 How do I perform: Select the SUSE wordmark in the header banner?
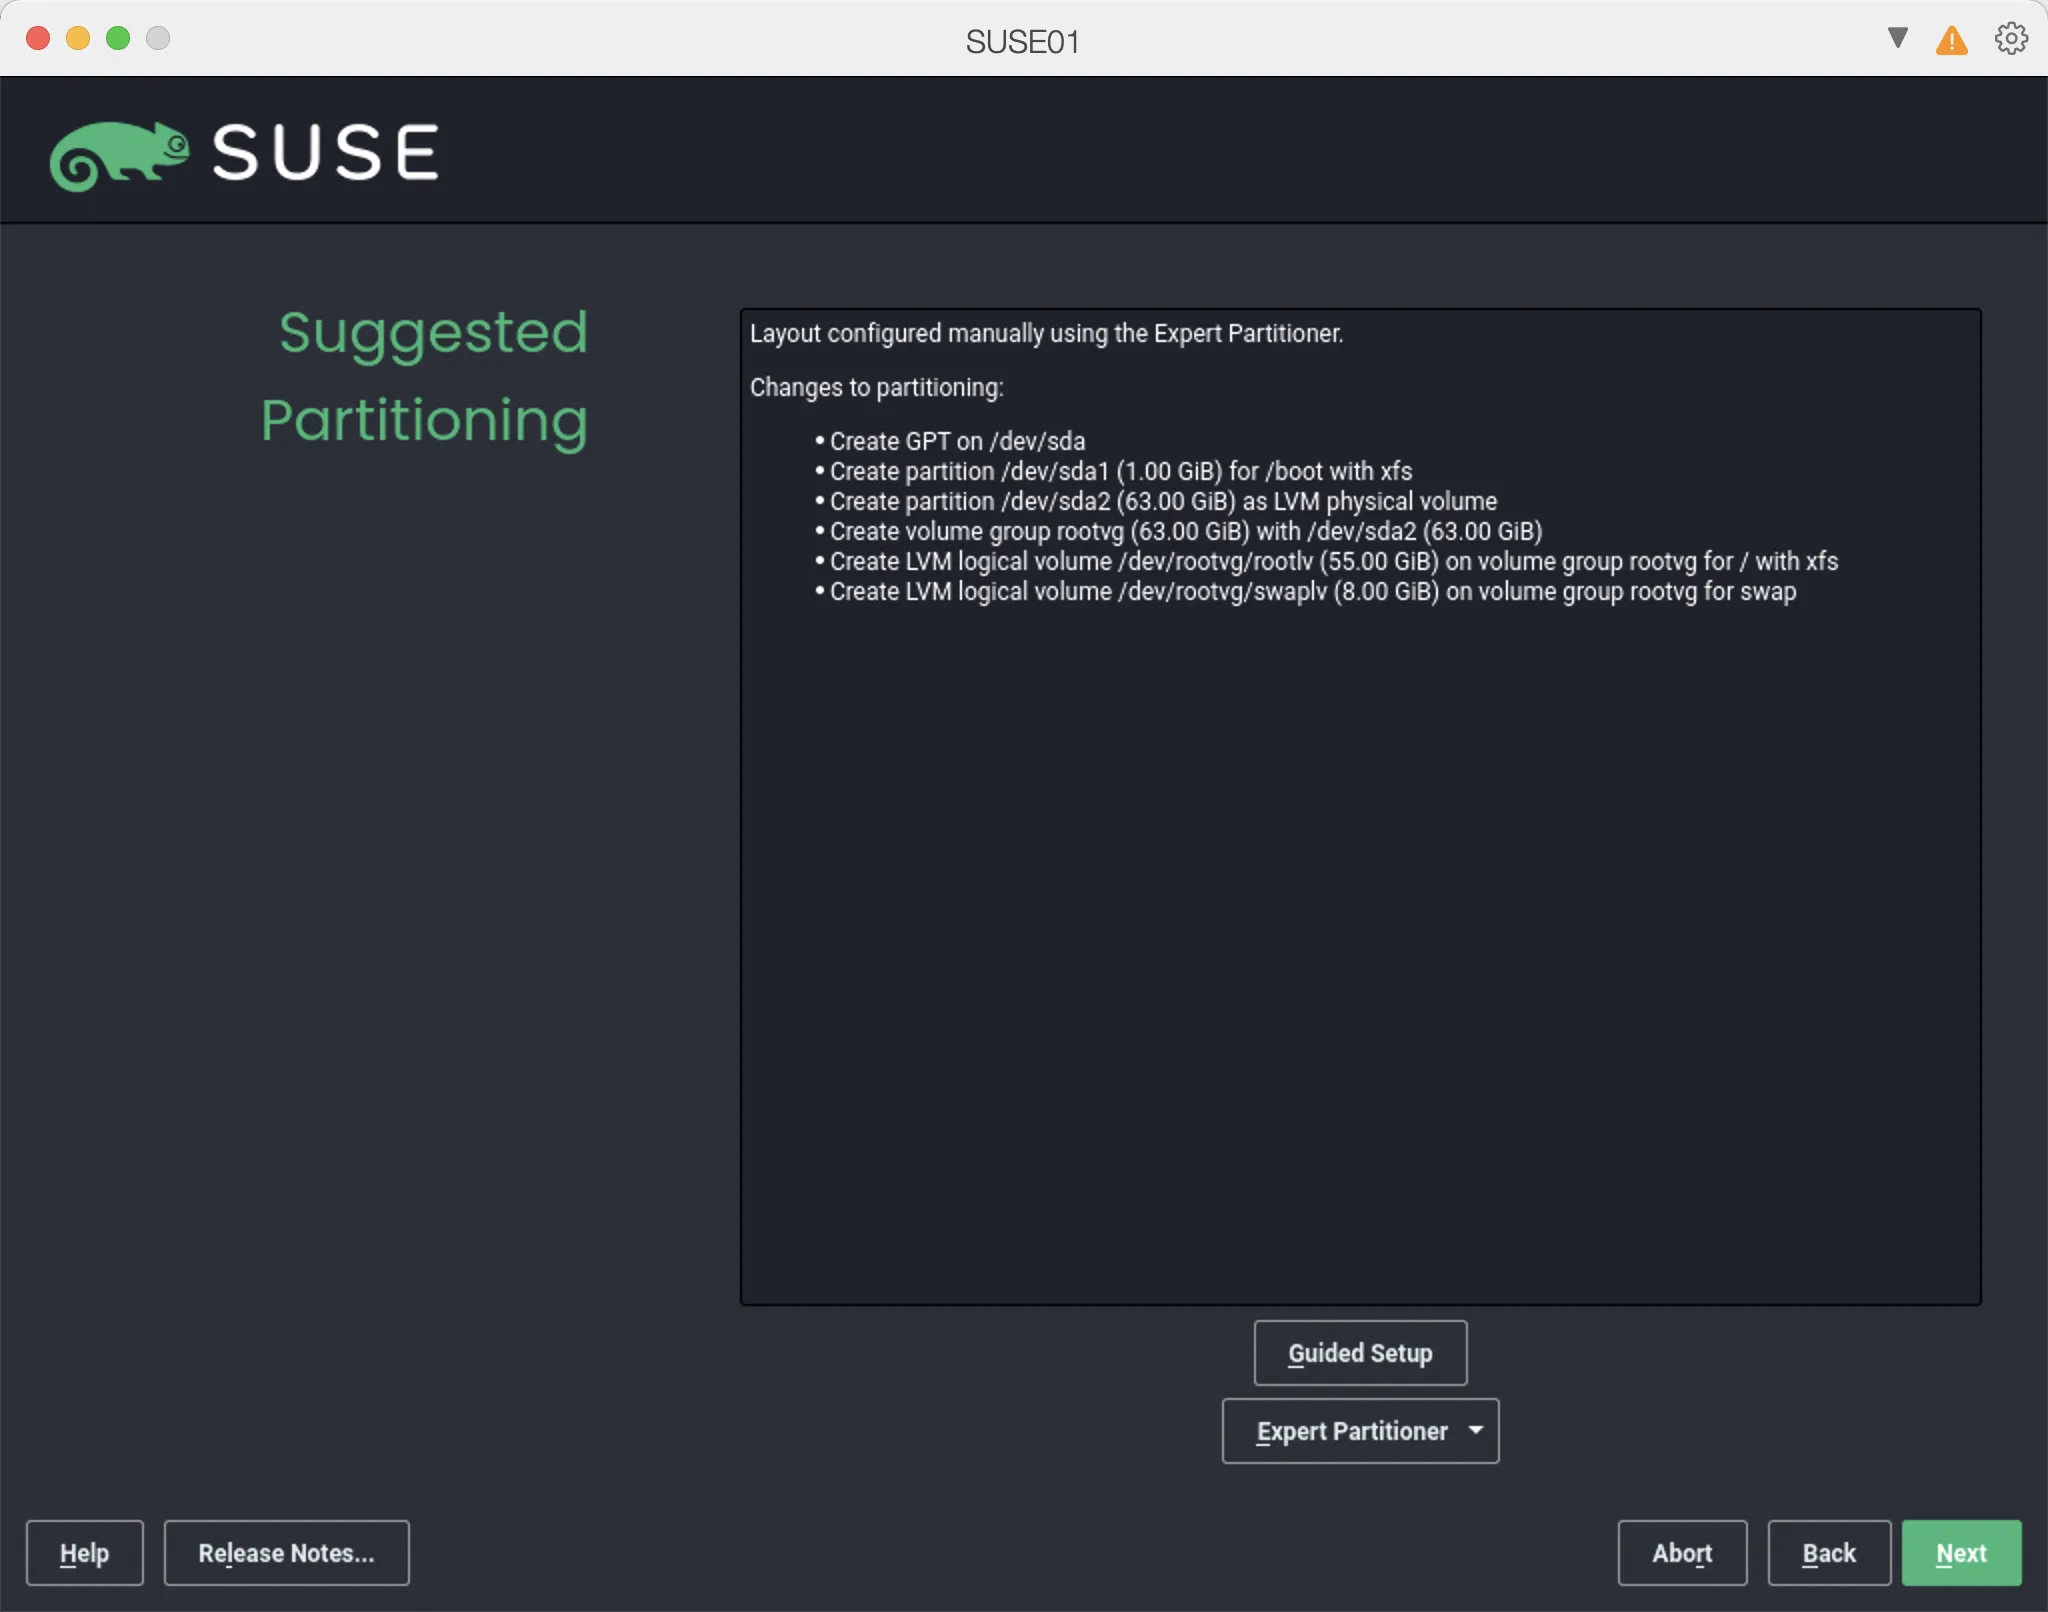325,152
